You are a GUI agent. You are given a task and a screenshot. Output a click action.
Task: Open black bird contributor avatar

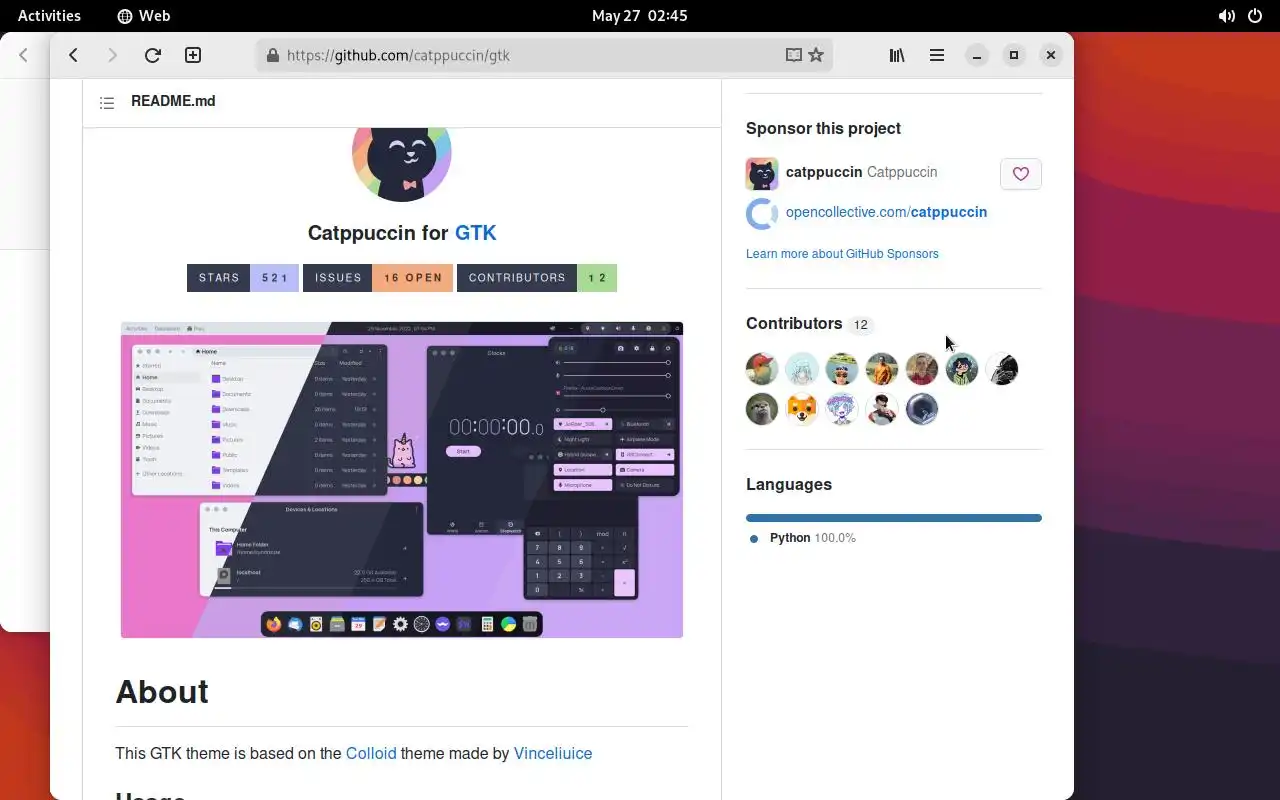(1002, 369)
